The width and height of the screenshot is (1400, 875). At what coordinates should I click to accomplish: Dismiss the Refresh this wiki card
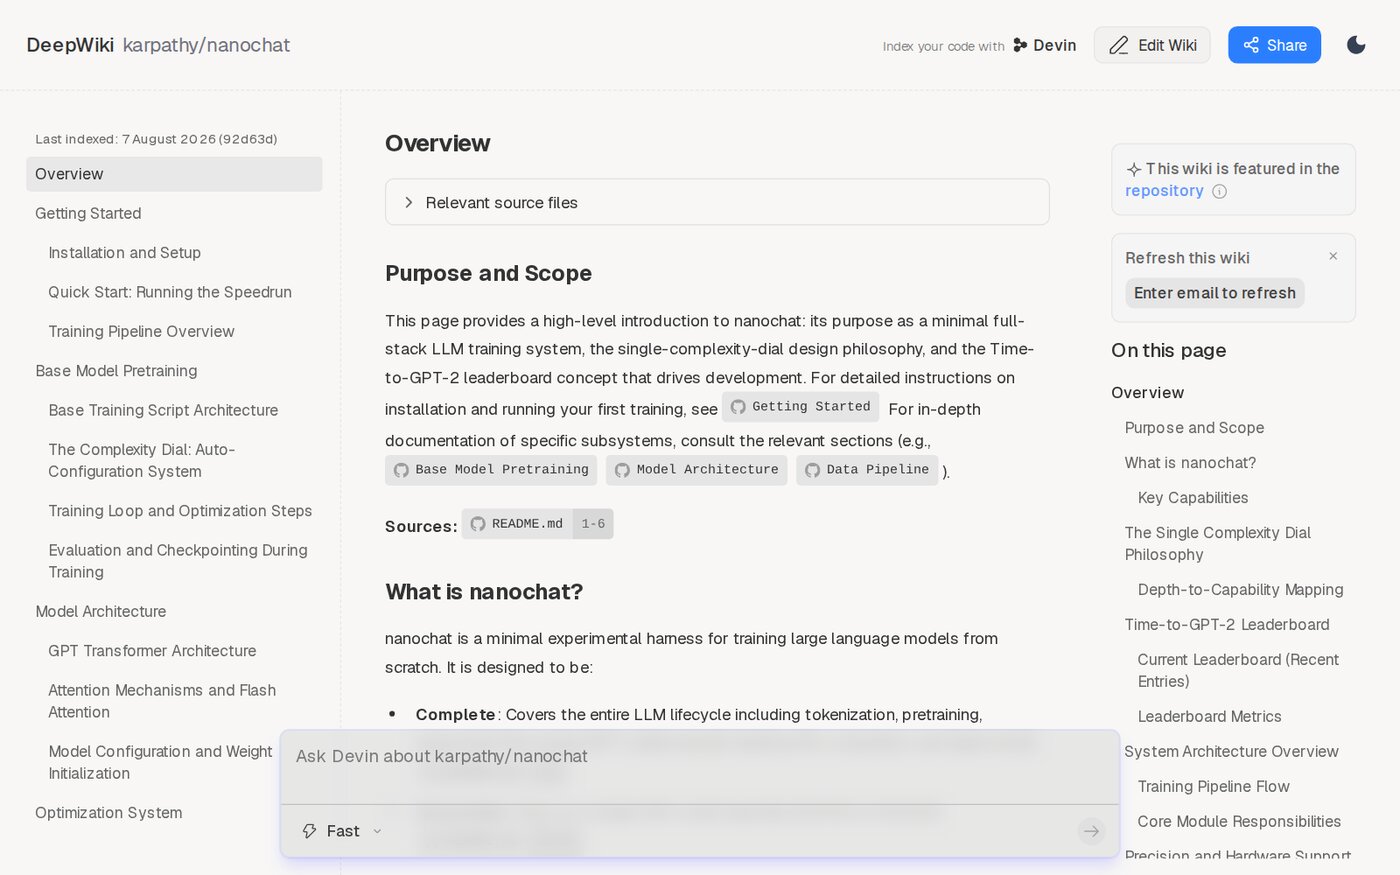(1333, 256)
